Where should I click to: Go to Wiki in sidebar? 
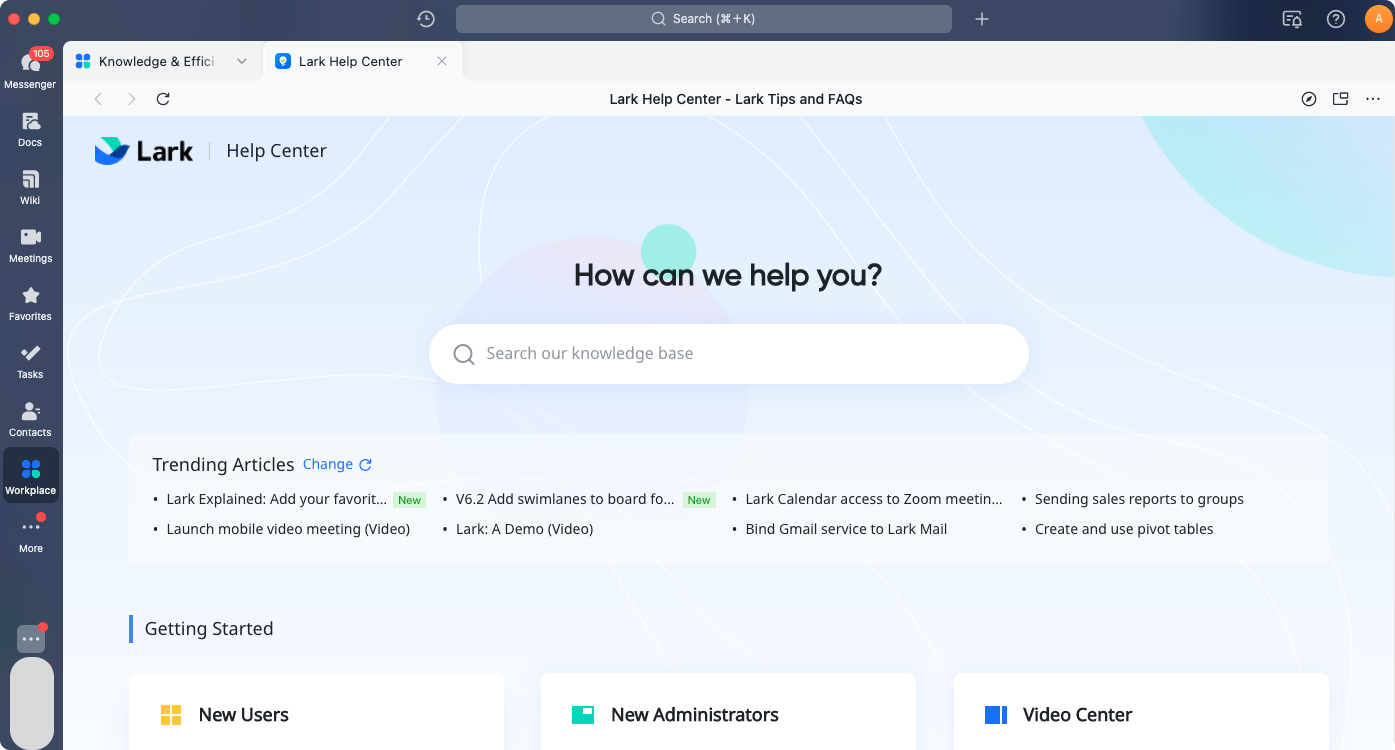[x=30, y=186]
